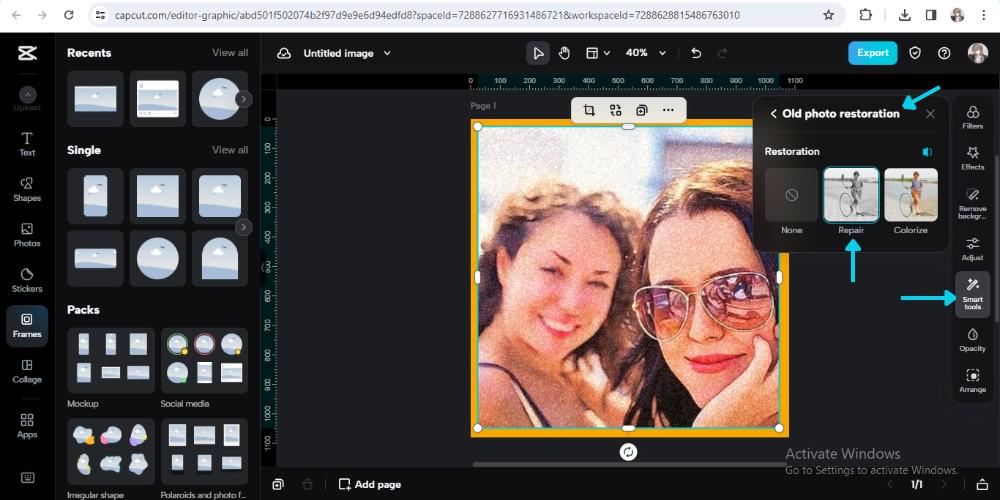
Task: Open the 40% zoom level dropdown
Action: [645, 54]
